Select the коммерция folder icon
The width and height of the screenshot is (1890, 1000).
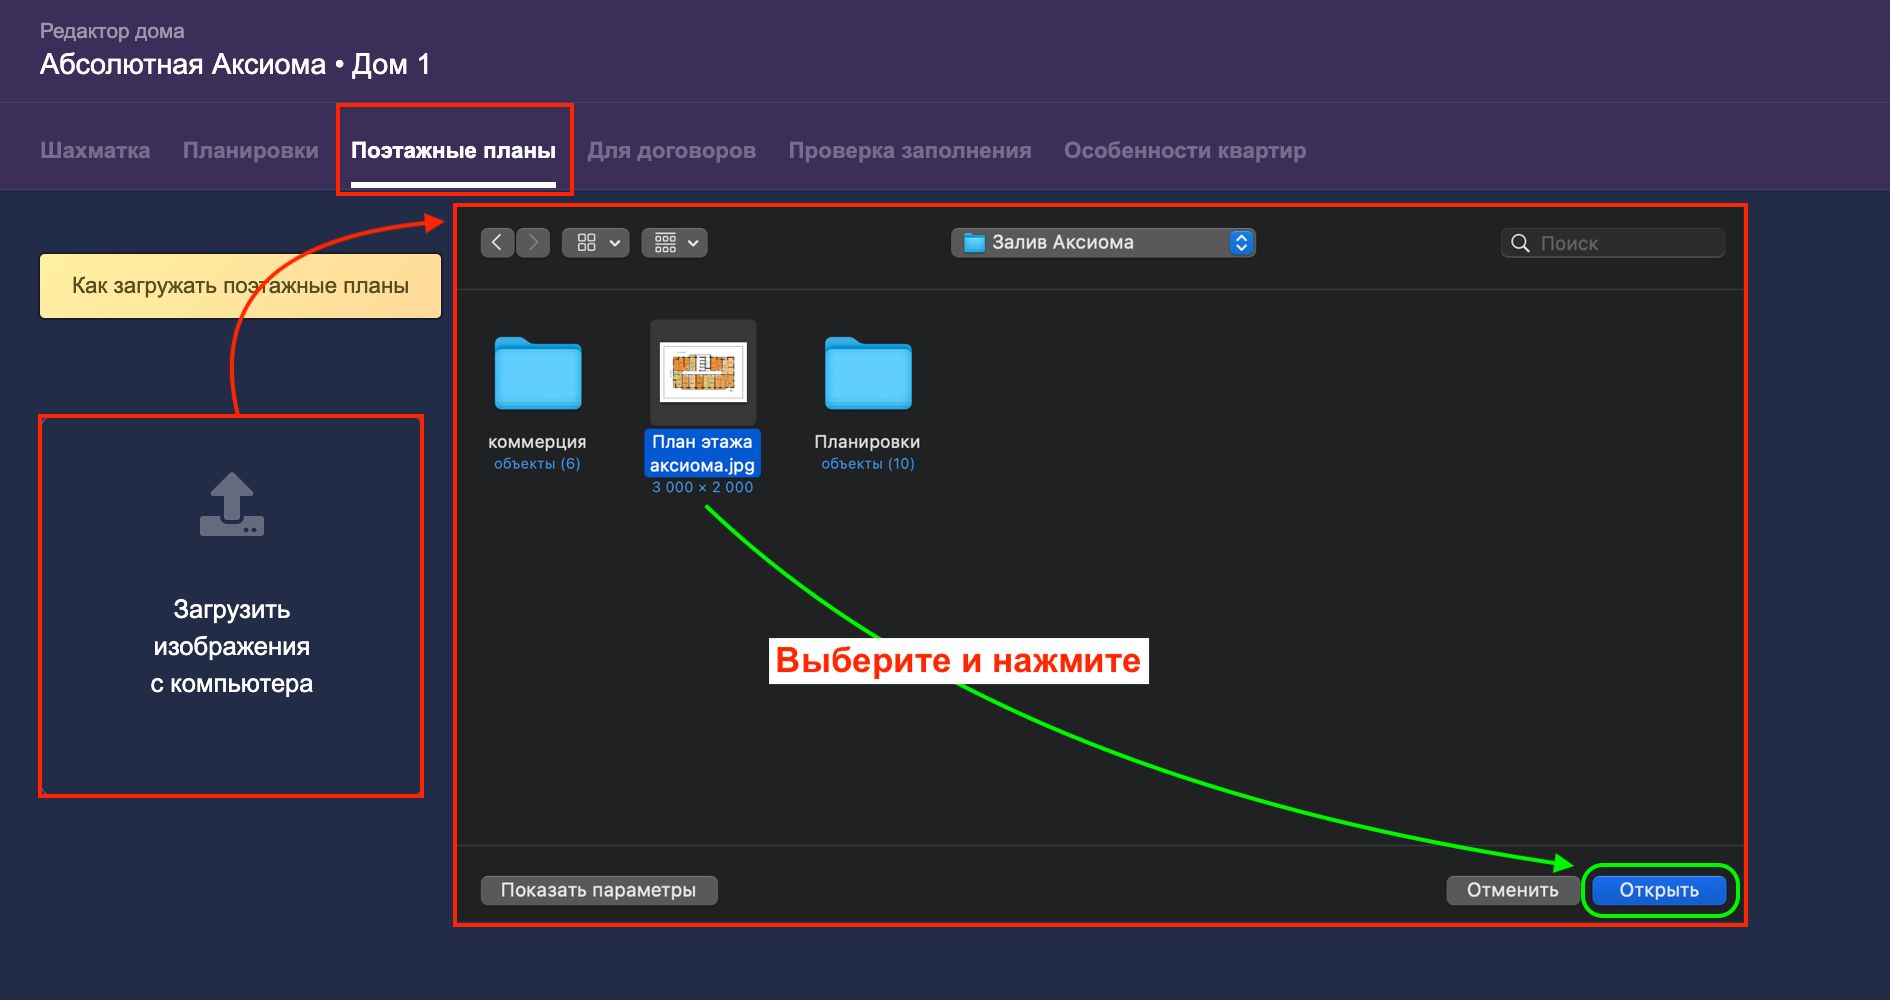[538, 373]
